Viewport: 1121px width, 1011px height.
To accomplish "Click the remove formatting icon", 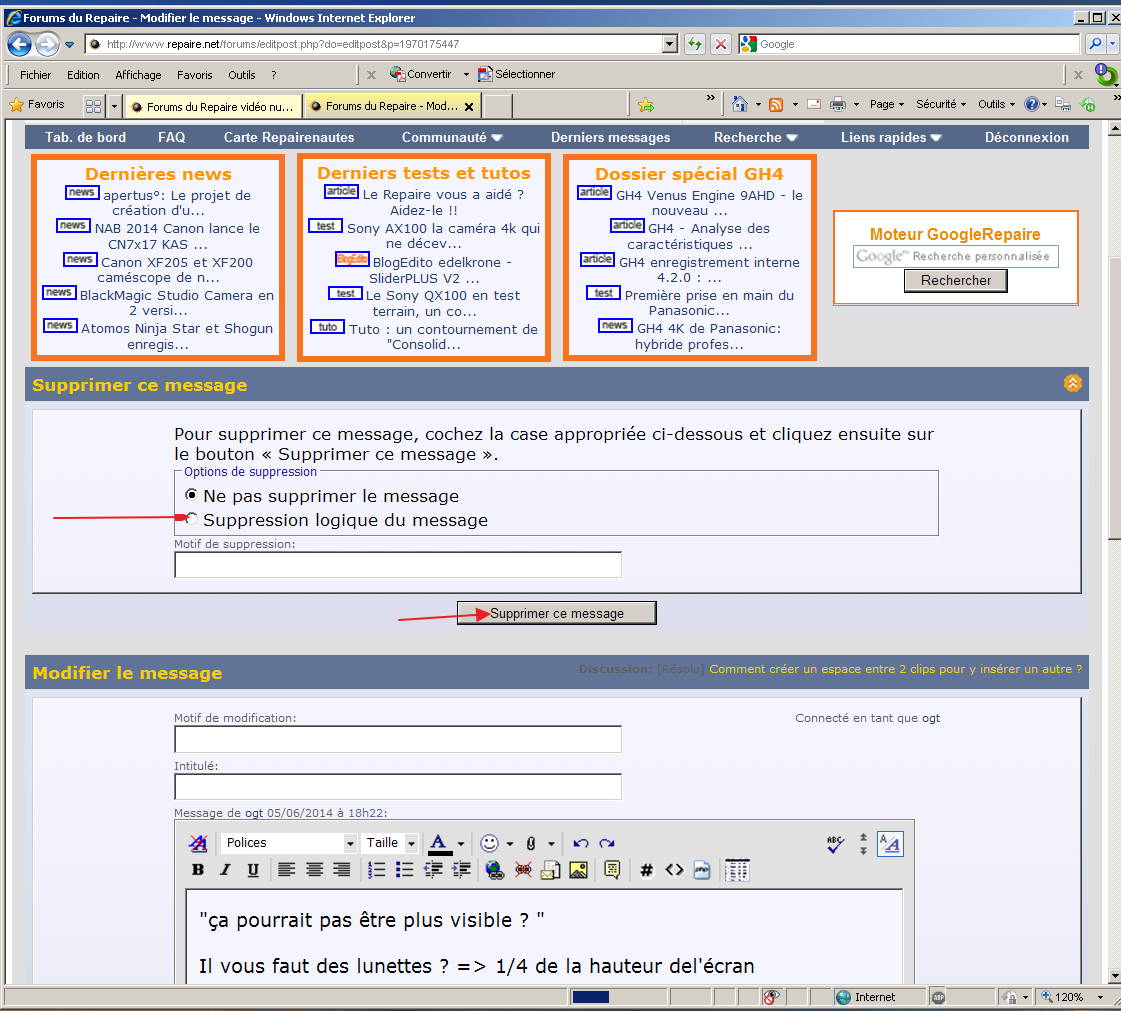I will [x=198, y=843].
